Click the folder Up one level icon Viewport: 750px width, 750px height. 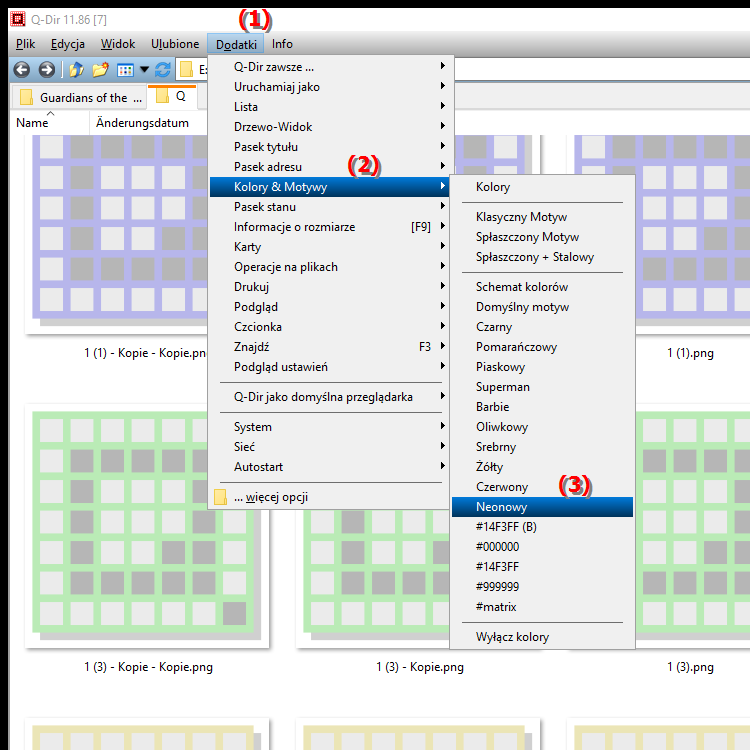click(x=77, y=70)
